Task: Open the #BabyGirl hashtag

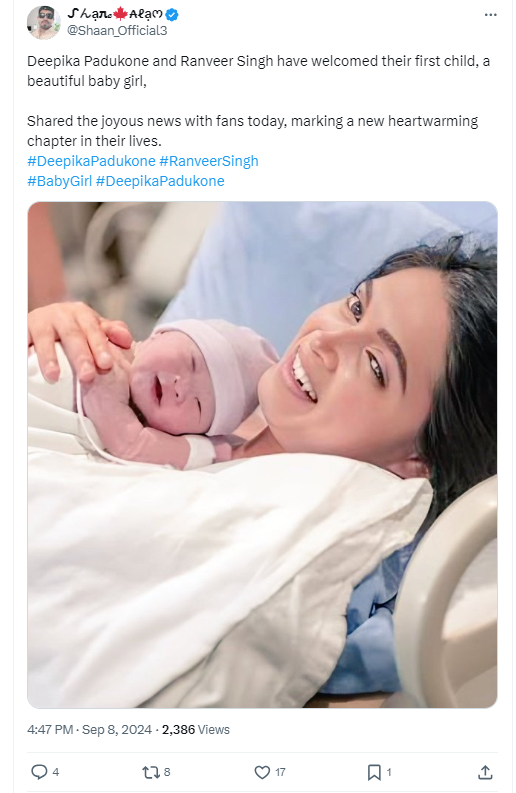Action: (x=60, y=181)
